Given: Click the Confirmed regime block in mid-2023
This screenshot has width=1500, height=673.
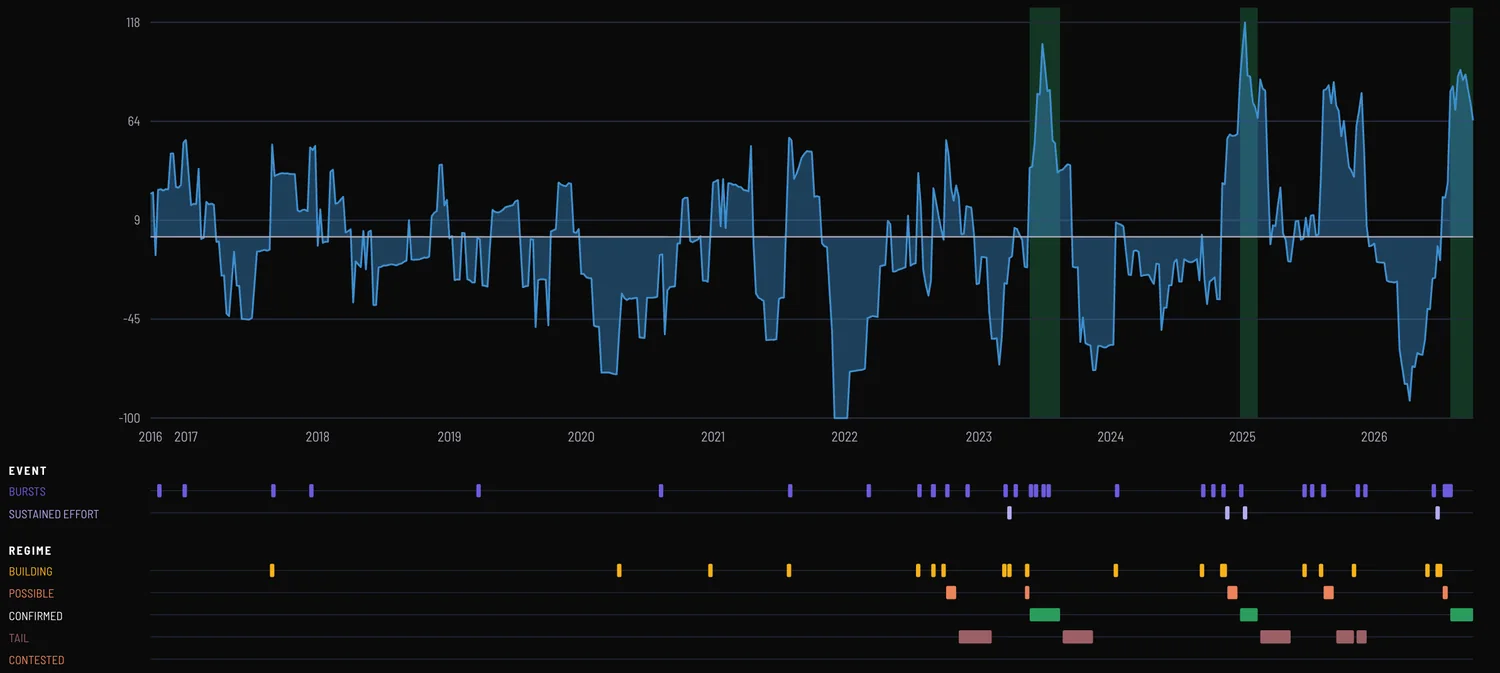Looking at the screenshot, I should 1044,615.
